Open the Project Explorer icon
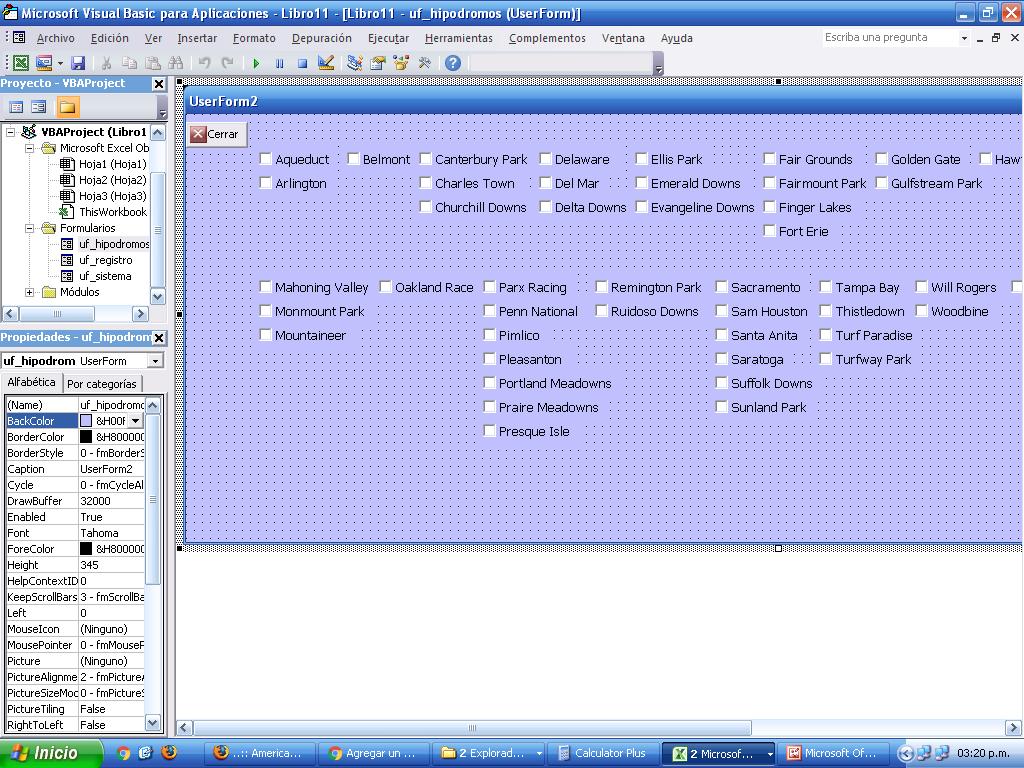The image size is (1024, 768). coord(355,63)
